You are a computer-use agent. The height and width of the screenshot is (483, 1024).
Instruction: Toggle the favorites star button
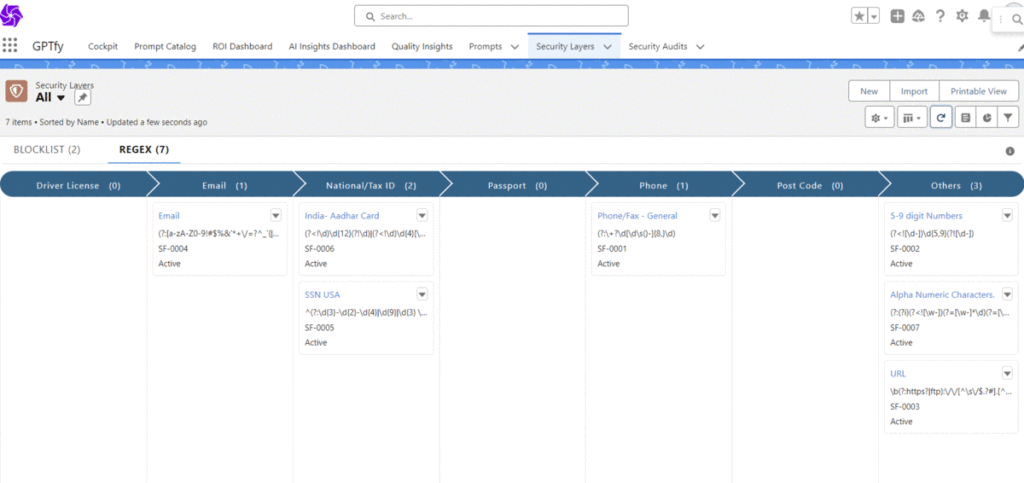click(859, 16)
